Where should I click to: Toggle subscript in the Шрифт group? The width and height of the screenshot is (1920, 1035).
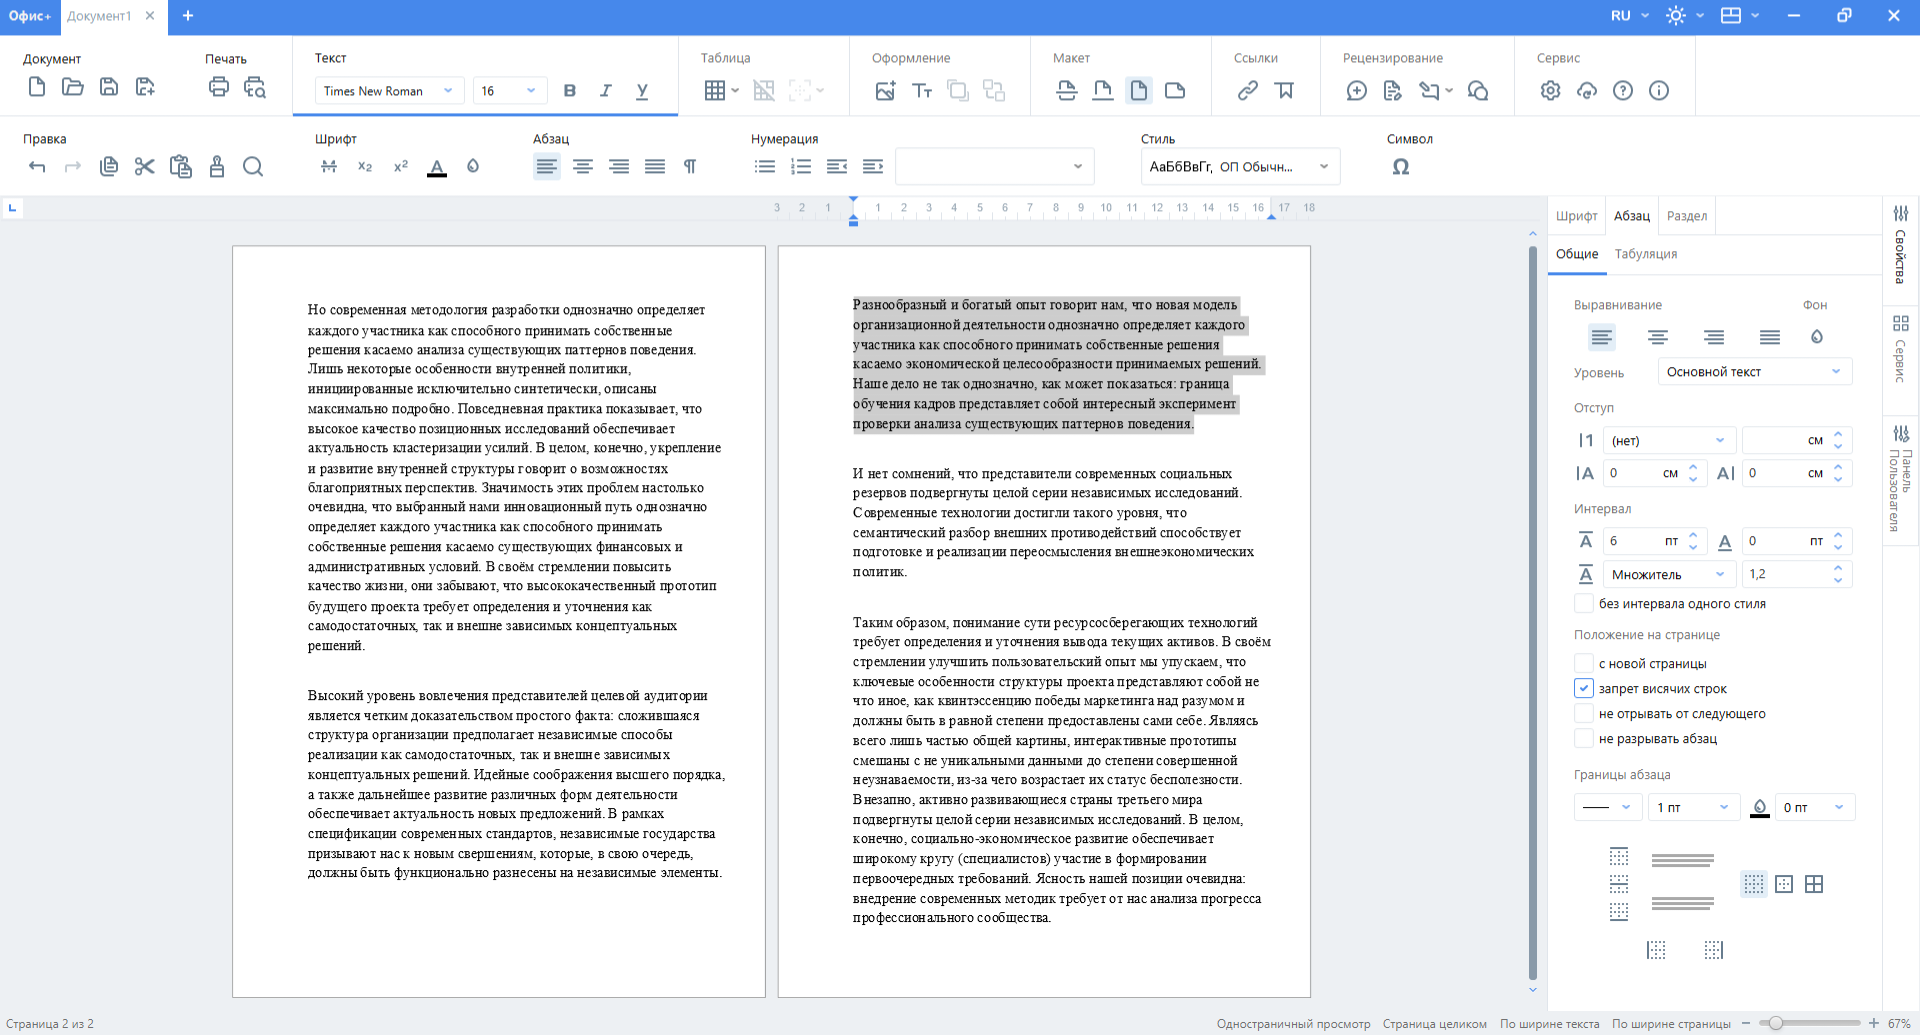tap(365, 167)
